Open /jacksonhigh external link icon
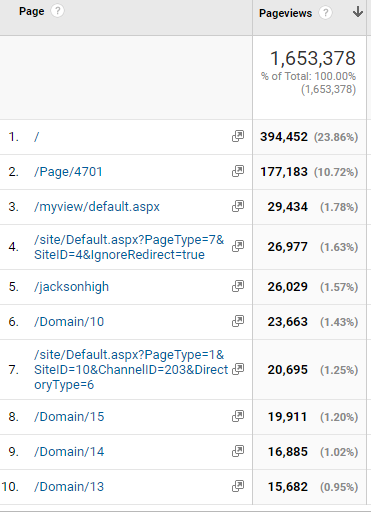Viewport: 371px width, 512px height. pyautogui.click(x=238, y=286)
